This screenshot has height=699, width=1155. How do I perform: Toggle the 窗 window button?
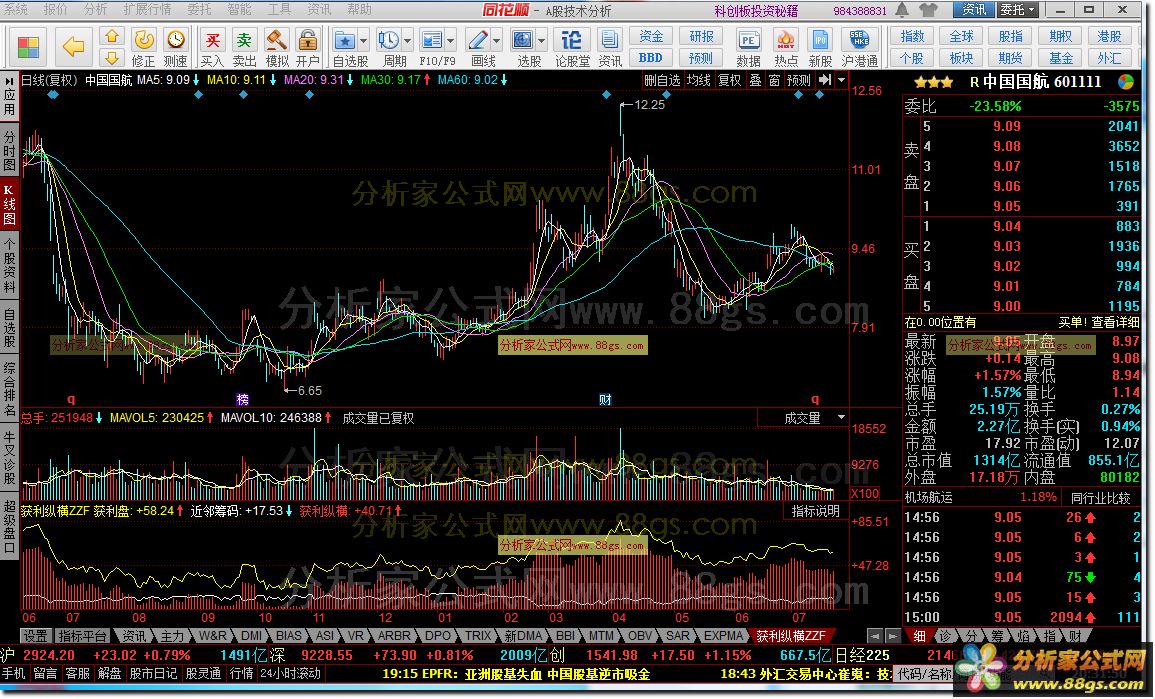click(x=774, y=80)
